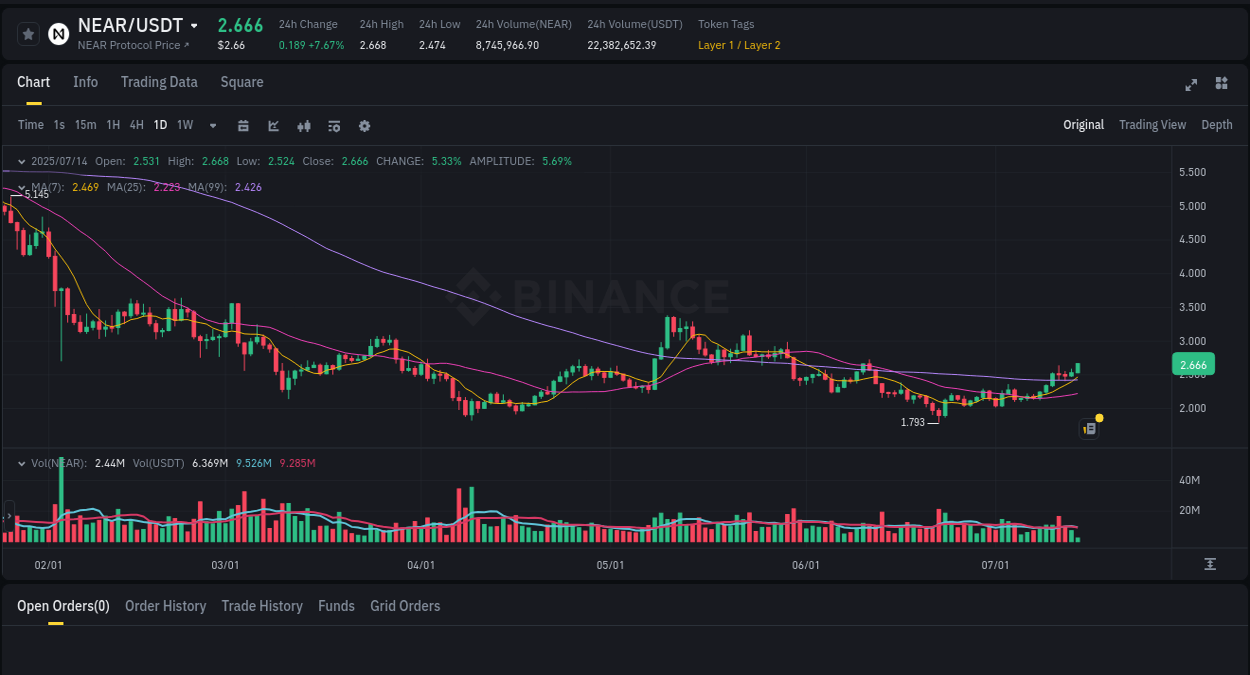Open the Order History tab
This screenshot has height=675, width=1250.
tap(165, 606)
